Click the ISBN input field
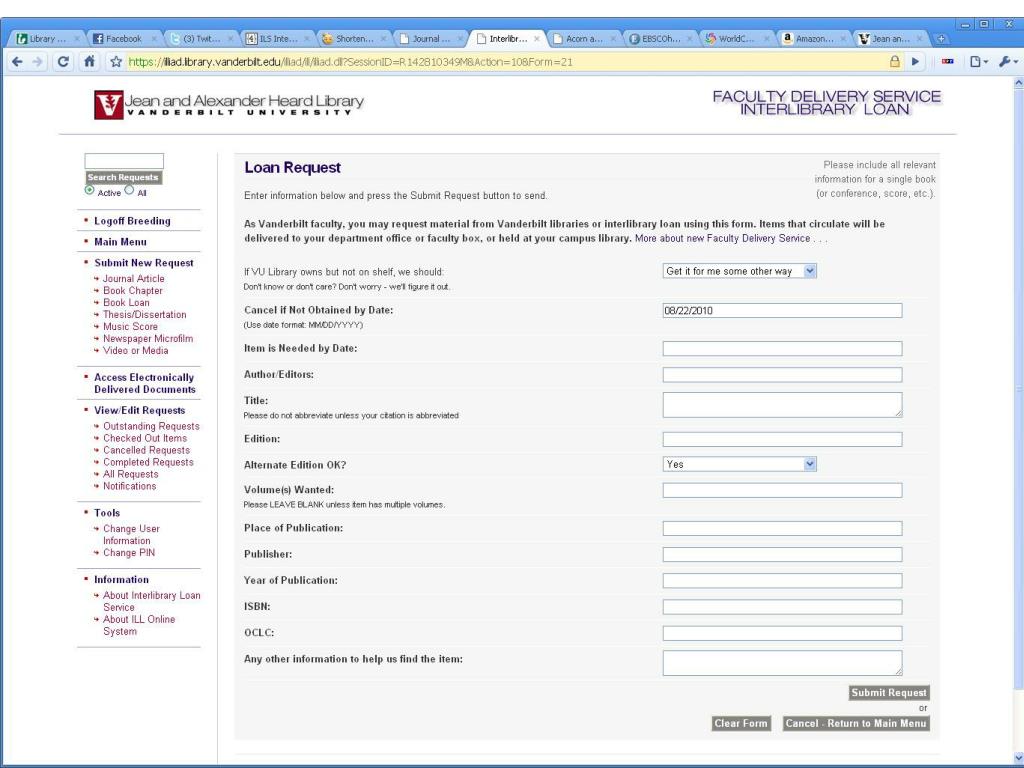The width and height of the screenshot is (1024, 768). click(x=782, y=607)
